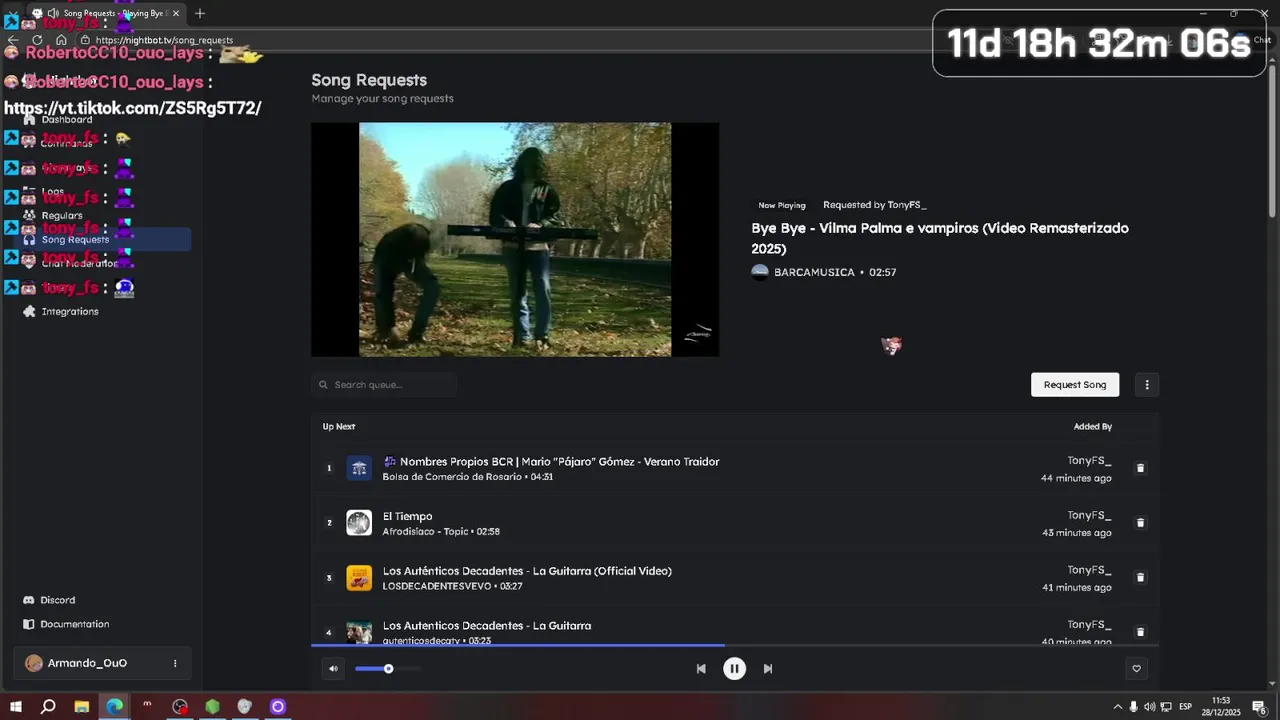Open the Discord link in sidebar
The image size is (1280, 720).
coord(58,600)
